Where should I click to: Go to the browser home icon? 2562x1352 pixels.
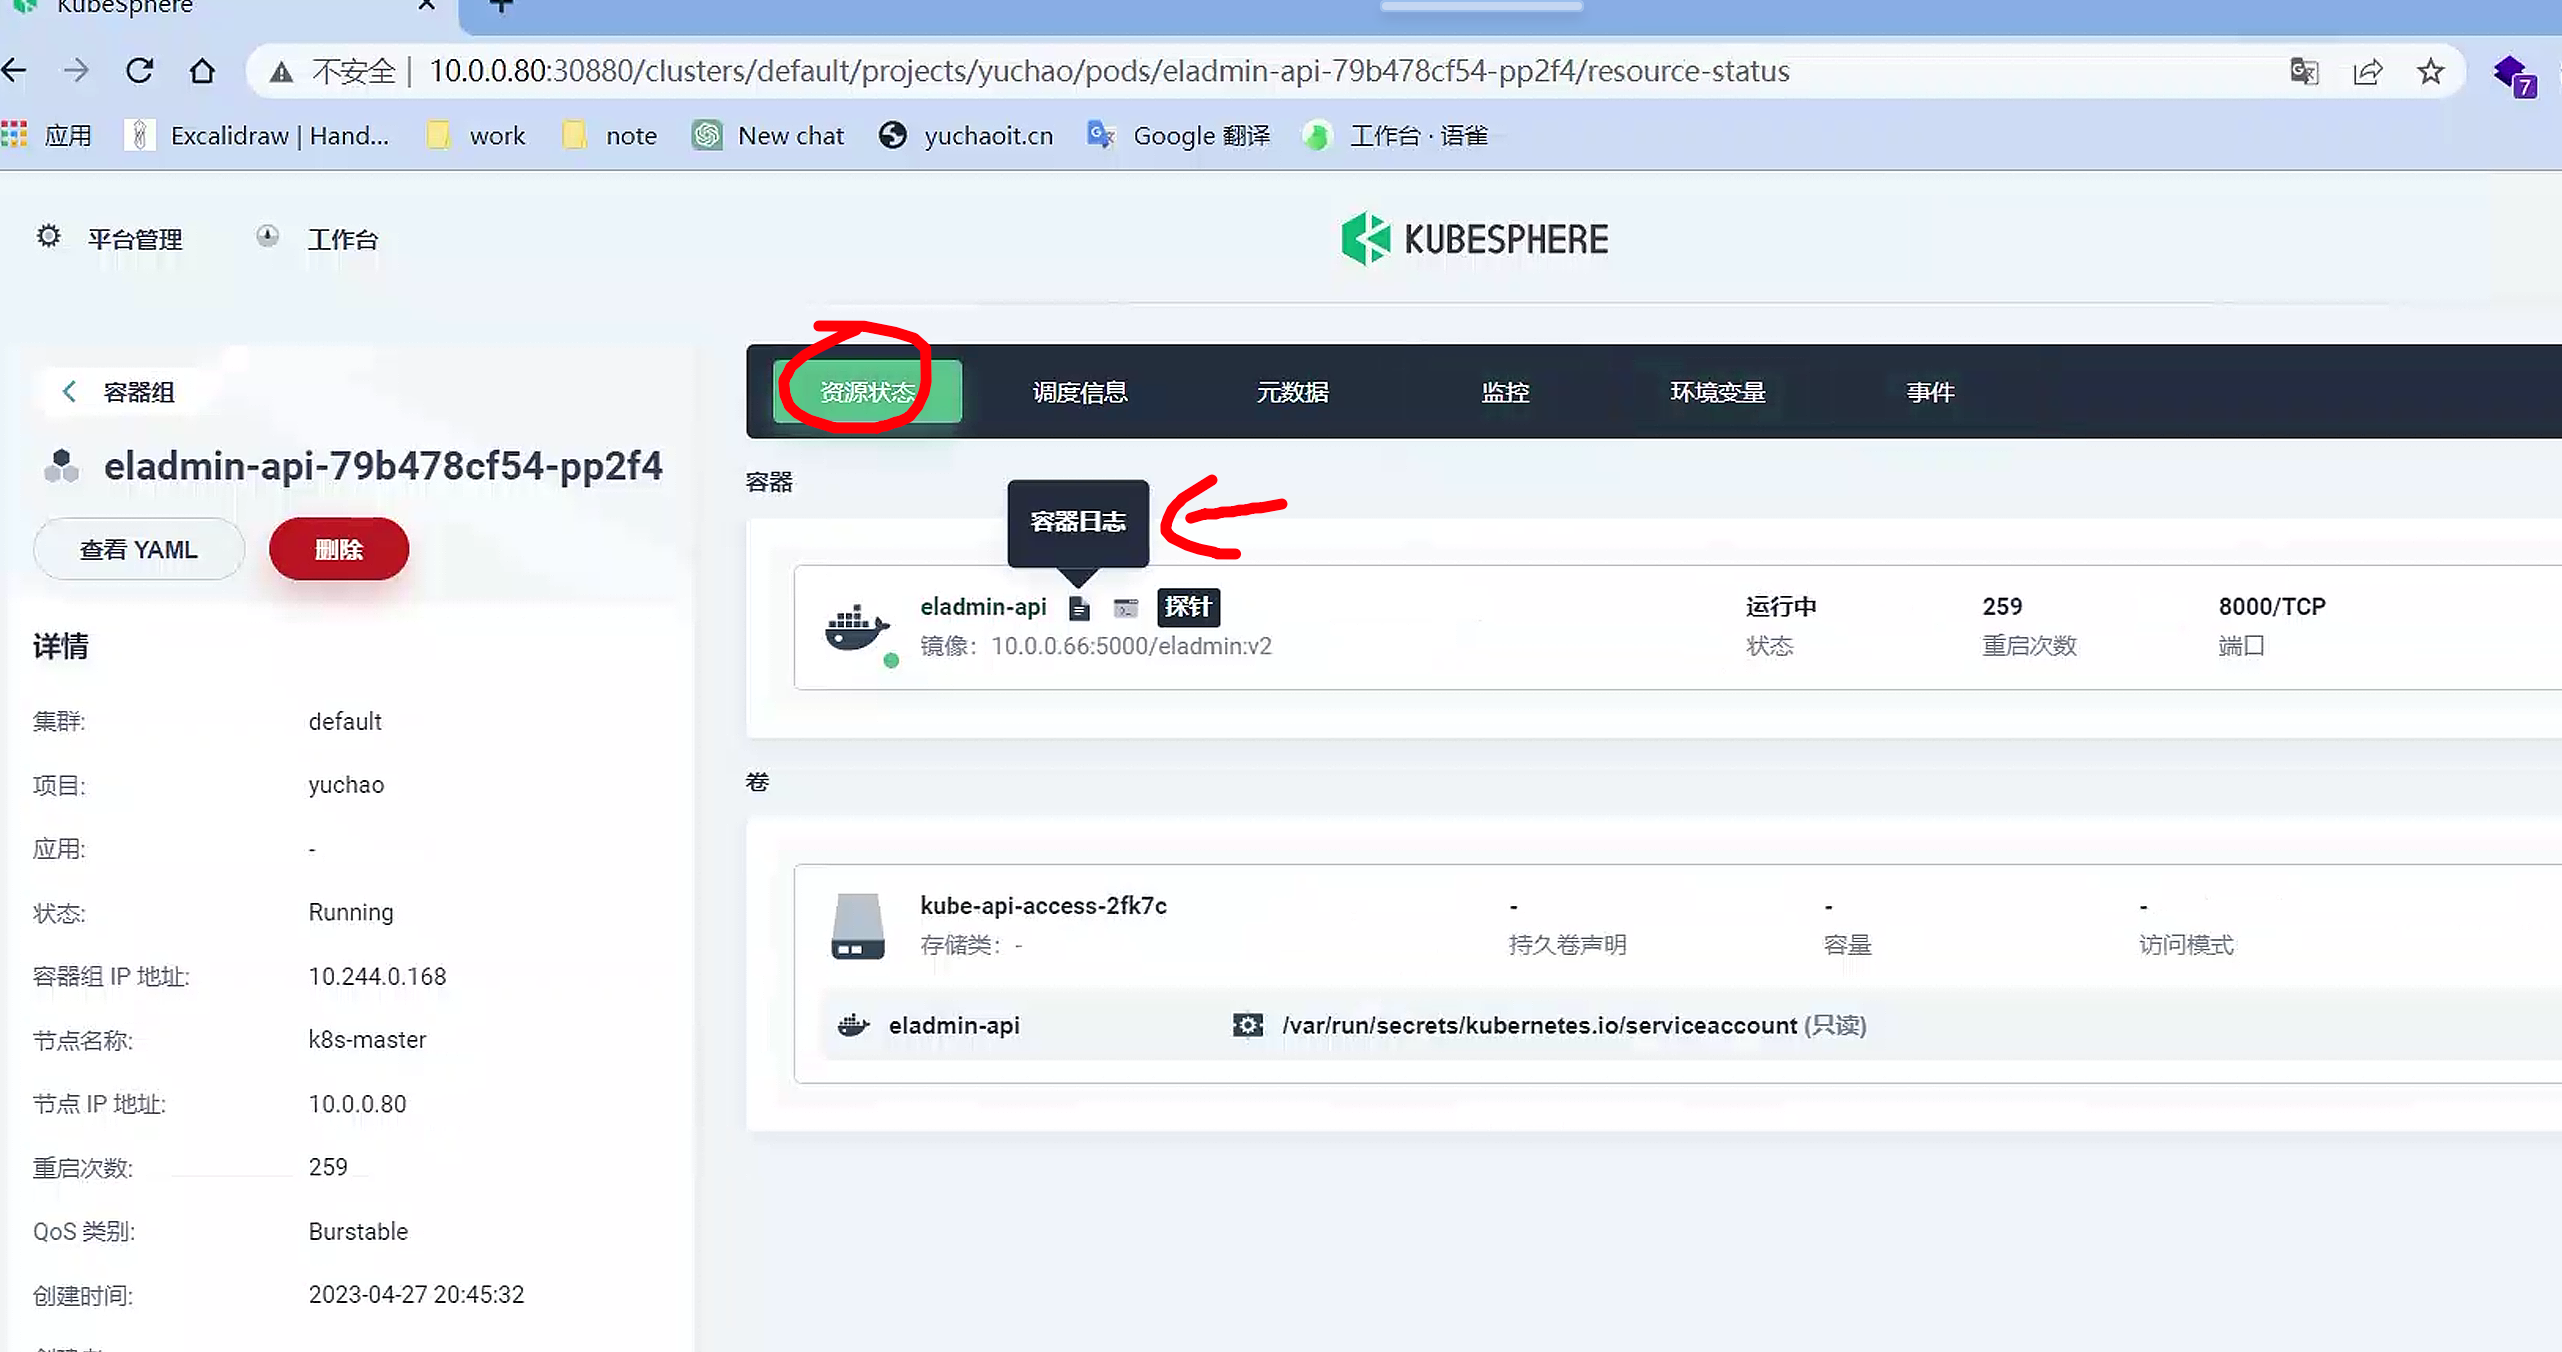(x=202, y=71)
